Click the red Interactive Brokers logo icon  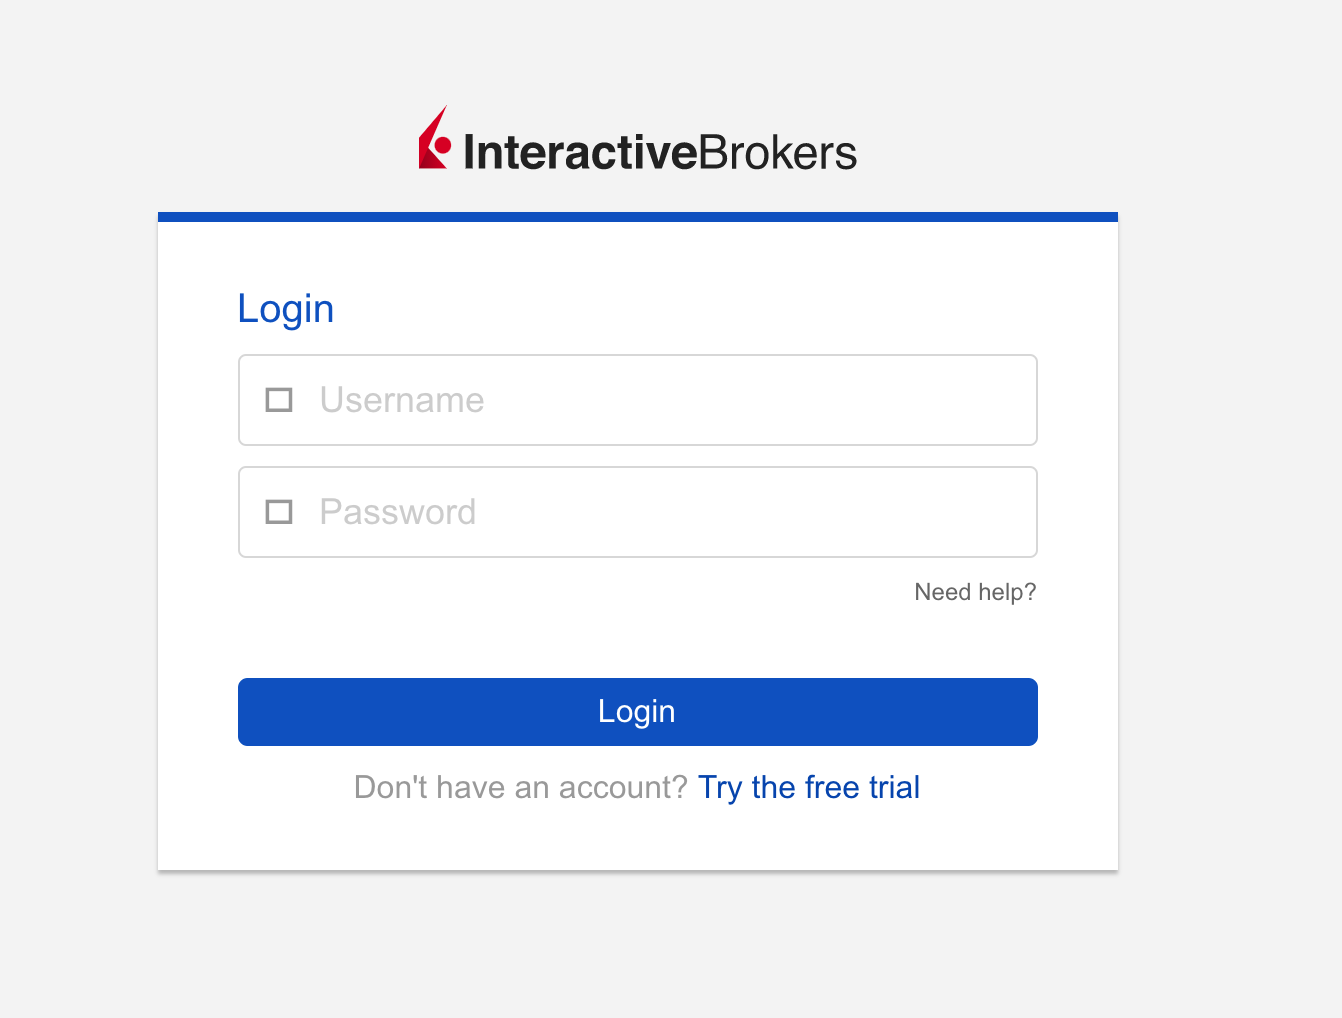click(434, 141)
